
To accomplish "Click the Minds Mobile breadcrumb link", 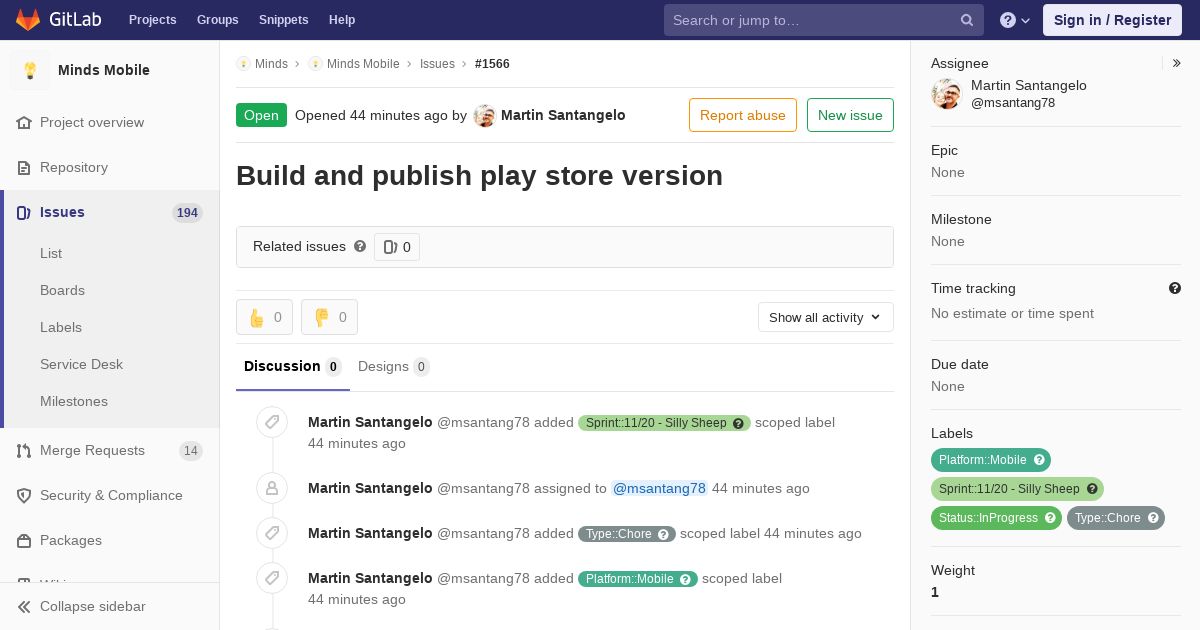I will pyautogui.click(x=363, y=64).
